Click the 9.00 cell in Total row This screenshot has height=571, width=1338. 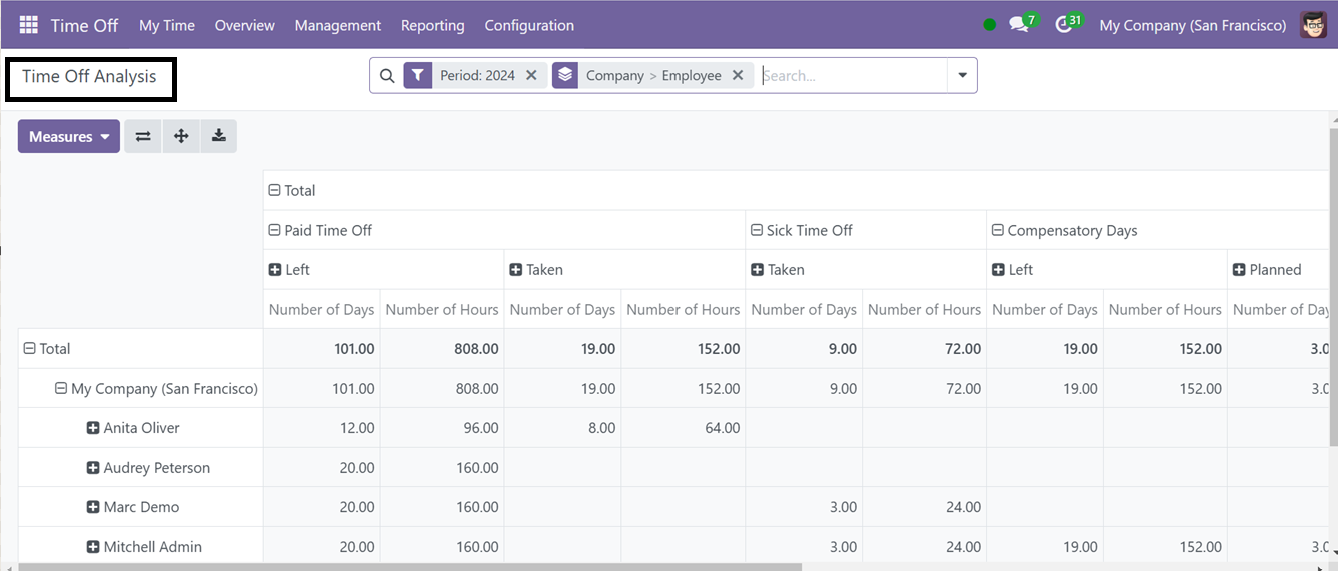click(x=804, y=349)
